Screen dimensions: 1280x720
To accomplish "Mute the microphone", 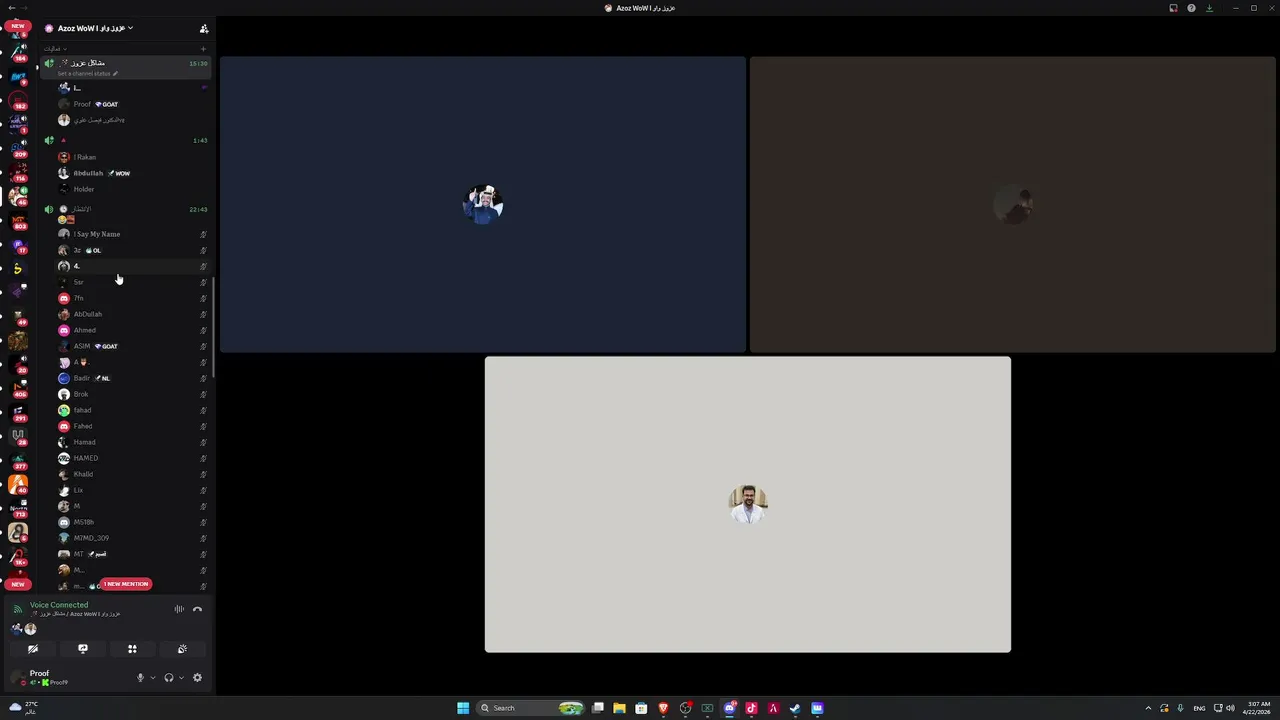I will tap(140, 678).
